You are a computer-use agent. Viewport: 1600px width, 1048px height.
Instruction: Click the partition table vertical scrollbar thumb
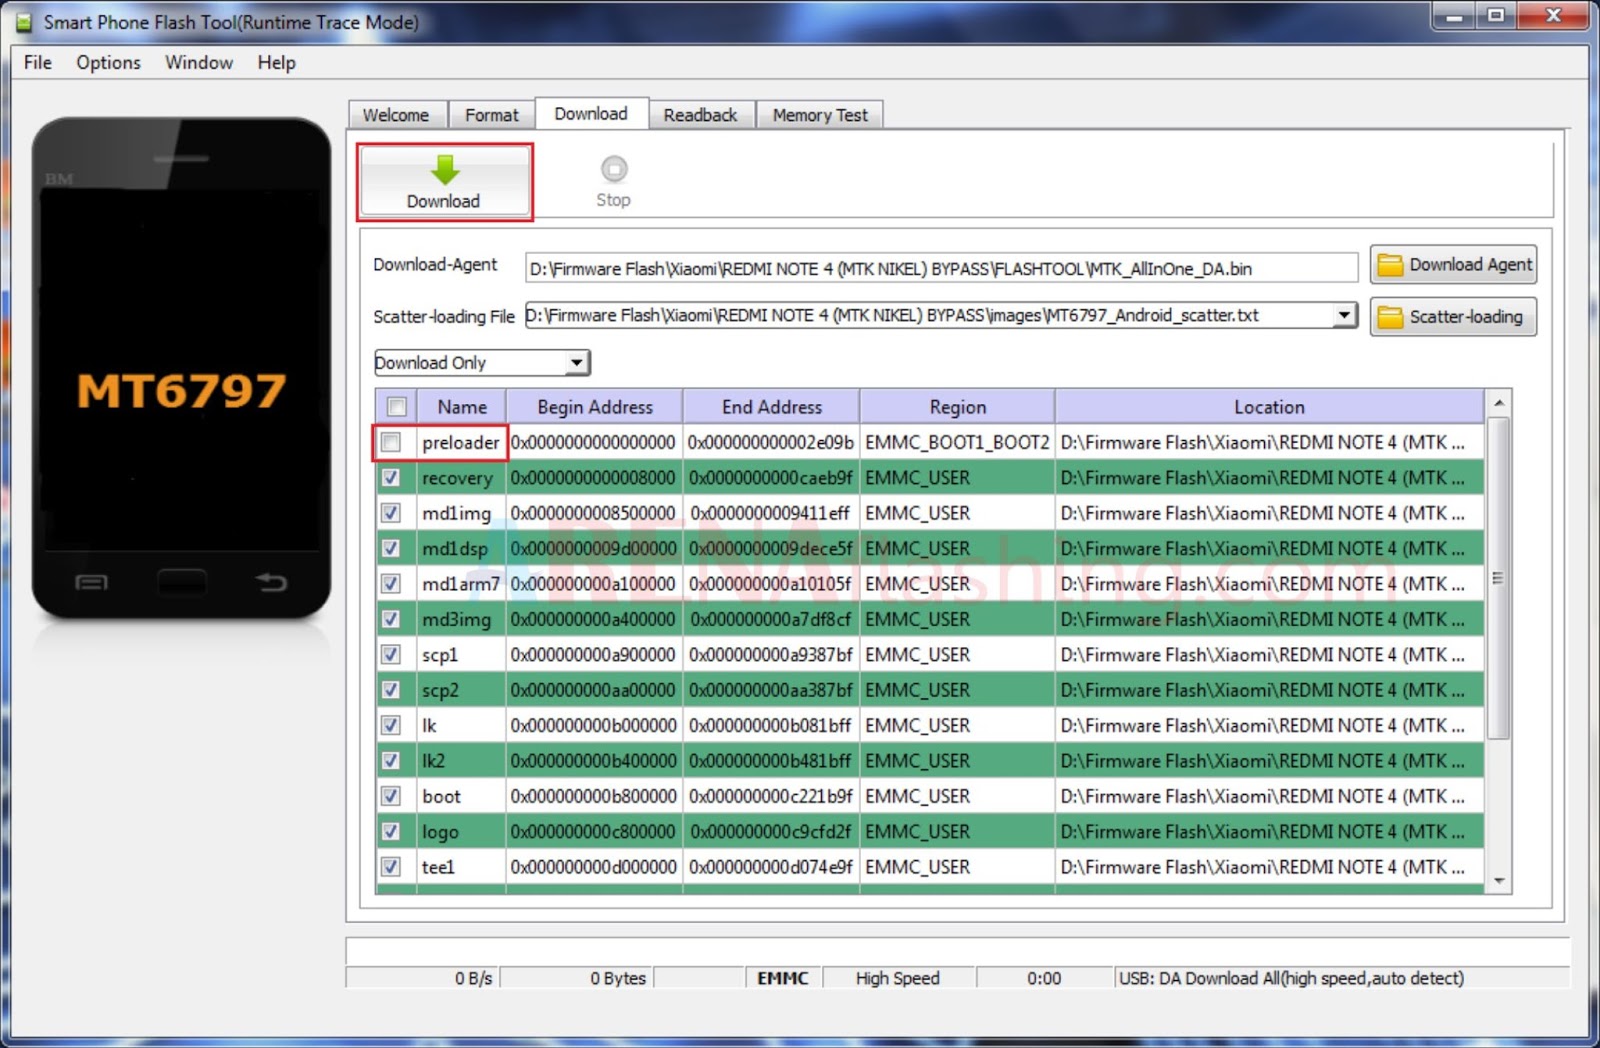1498,578
